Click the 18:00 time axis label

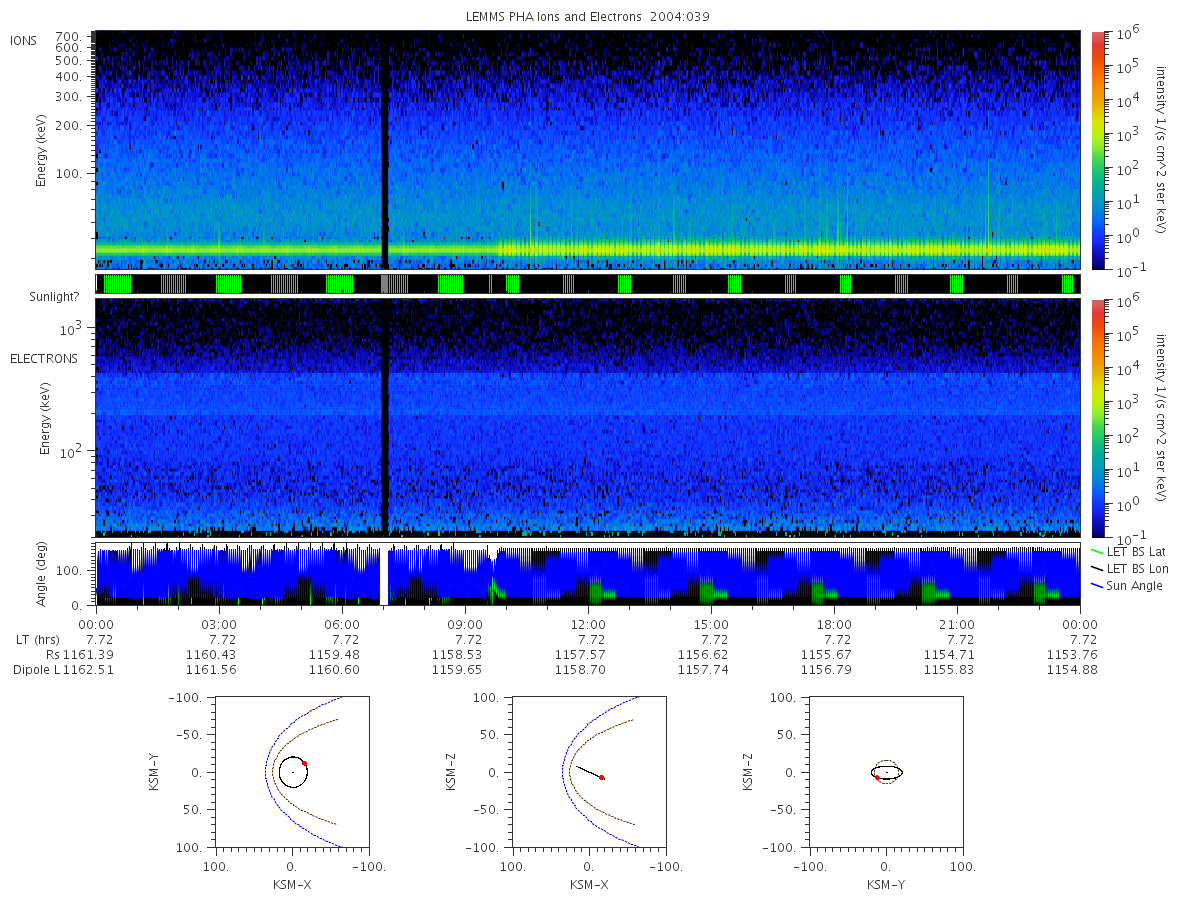[834, 623]
